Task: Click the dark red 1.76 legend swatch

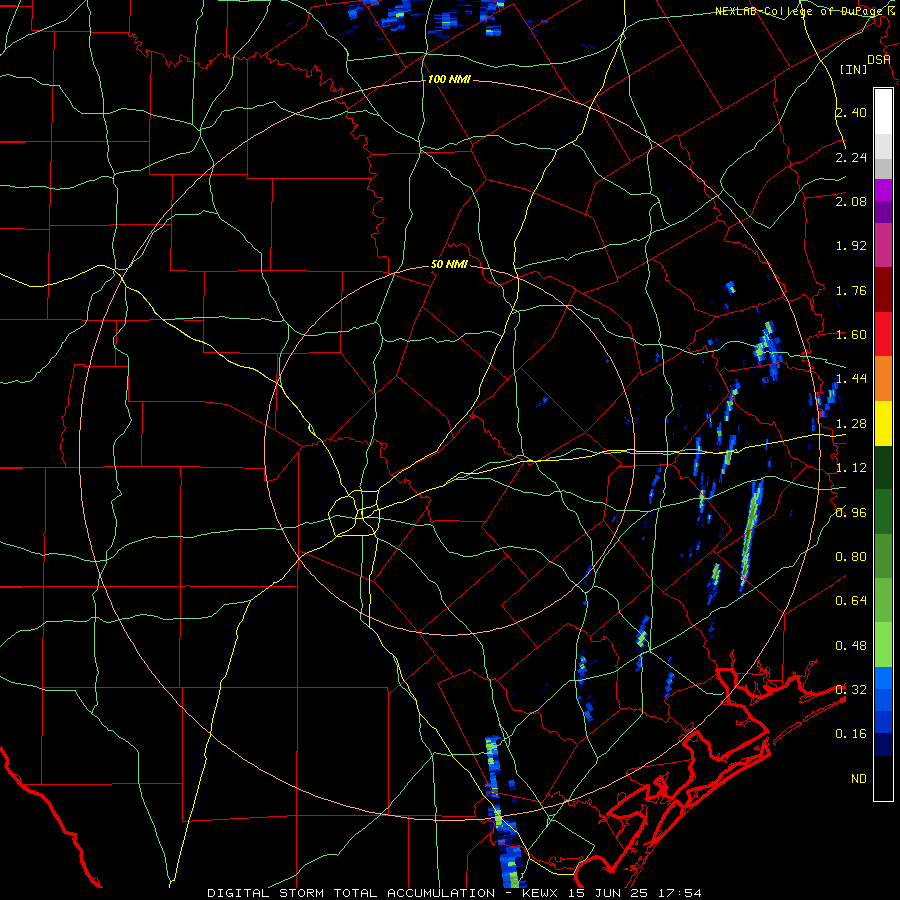Action: pos(883,290)
